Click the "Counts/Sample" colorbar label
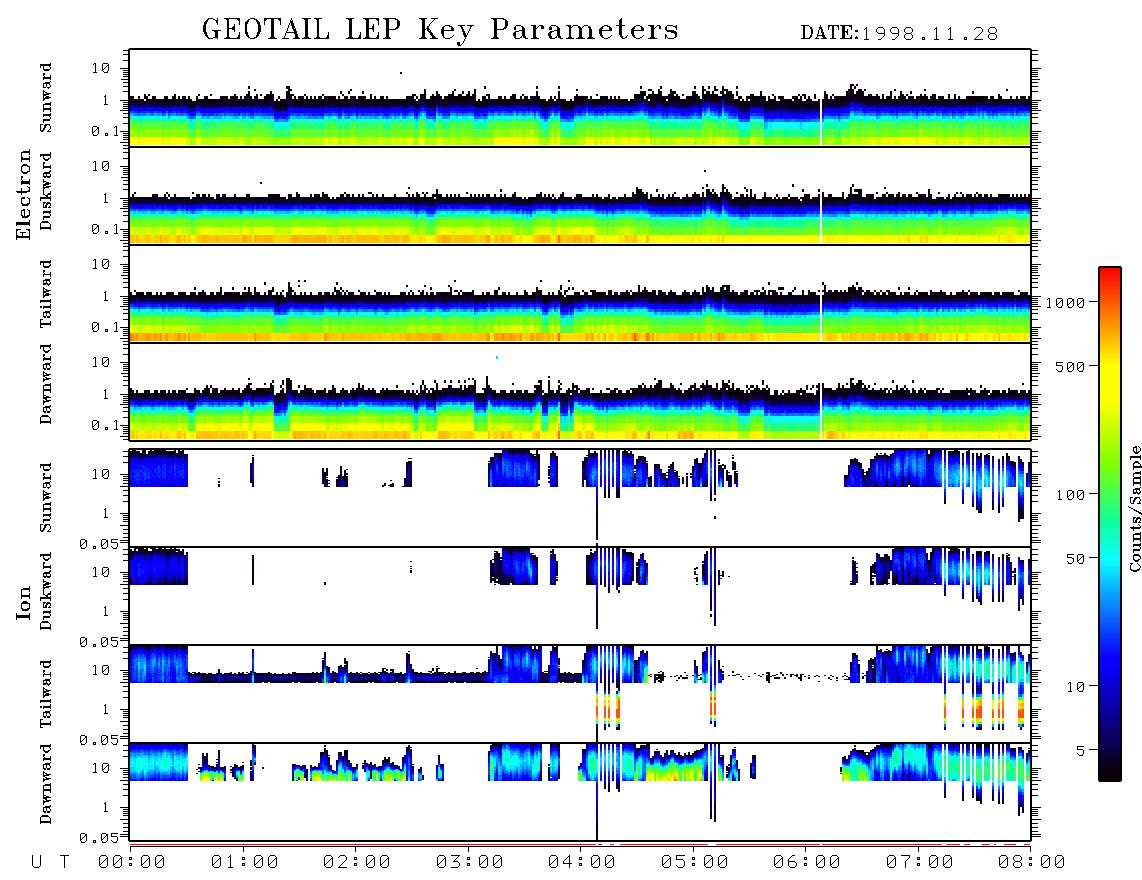Viewport: 1142px width, 880px height. point(1134,509)
